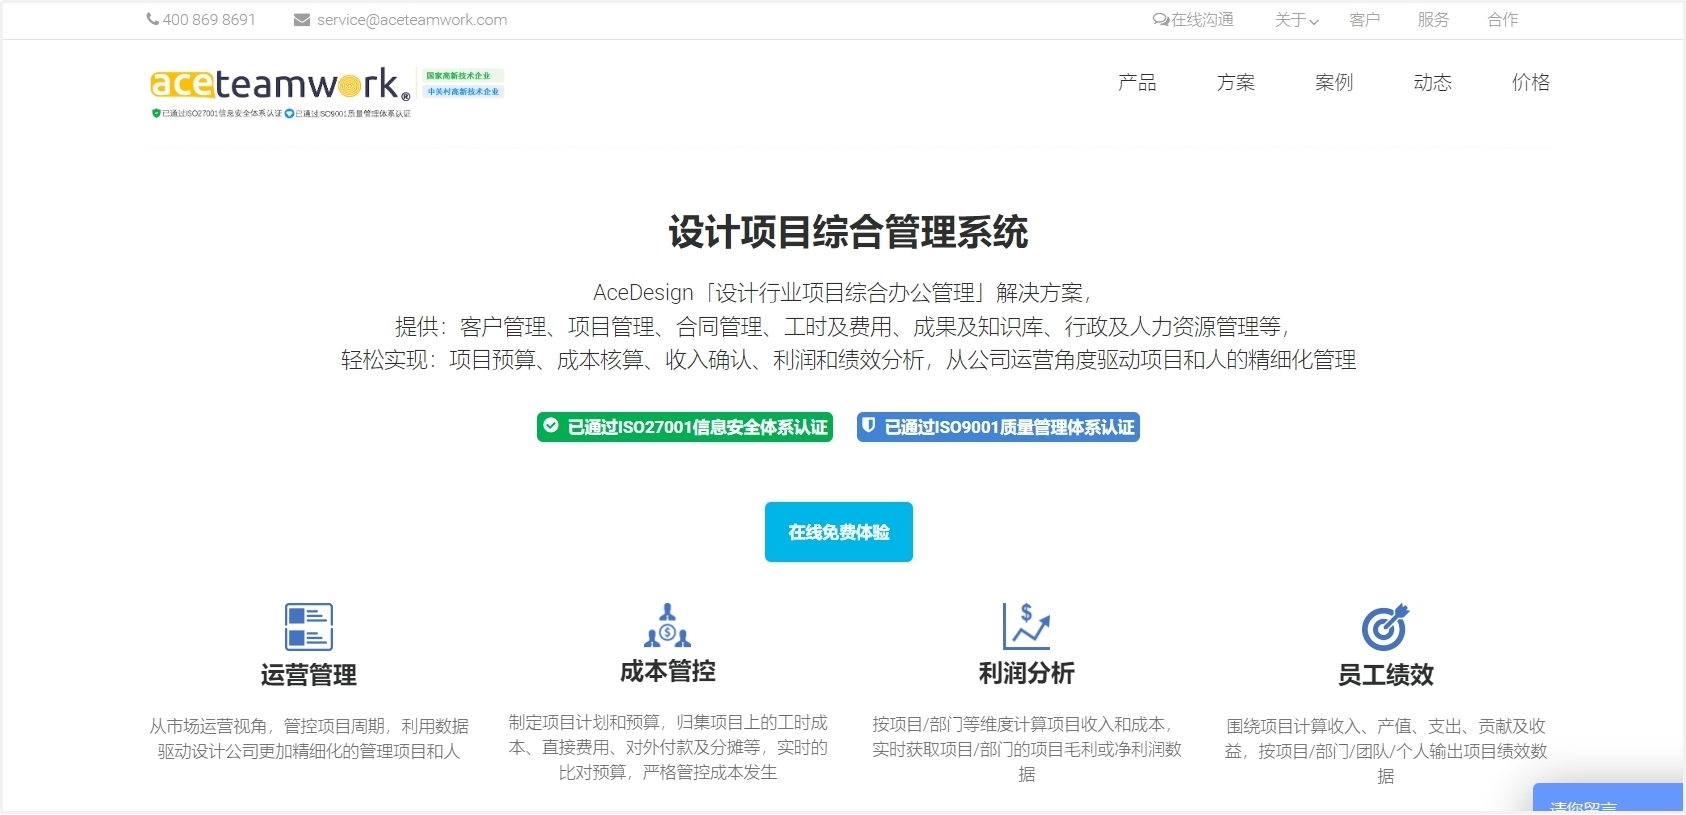Go to the 案例 page
1686x815 pixels.
(1334, 83)
